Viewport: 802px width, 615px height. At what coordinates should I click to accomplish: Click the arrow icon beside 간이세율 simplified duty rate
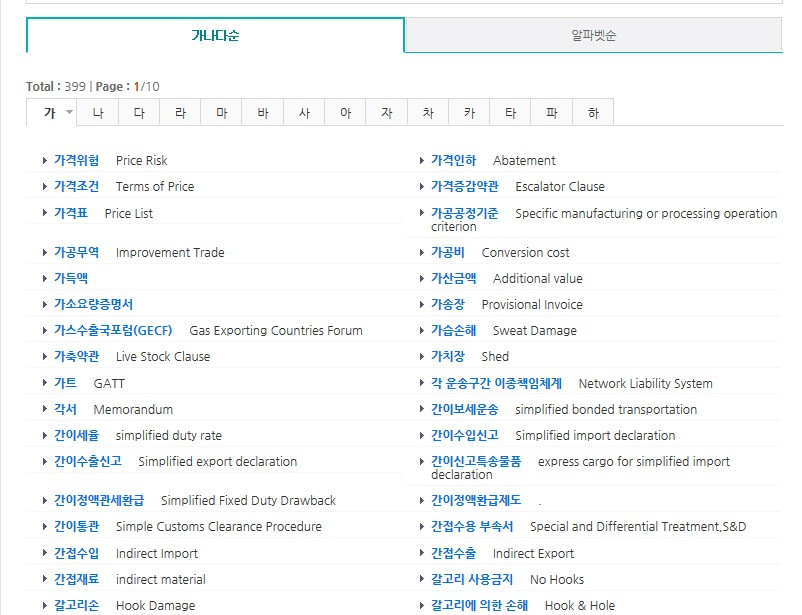coord(44,435)
